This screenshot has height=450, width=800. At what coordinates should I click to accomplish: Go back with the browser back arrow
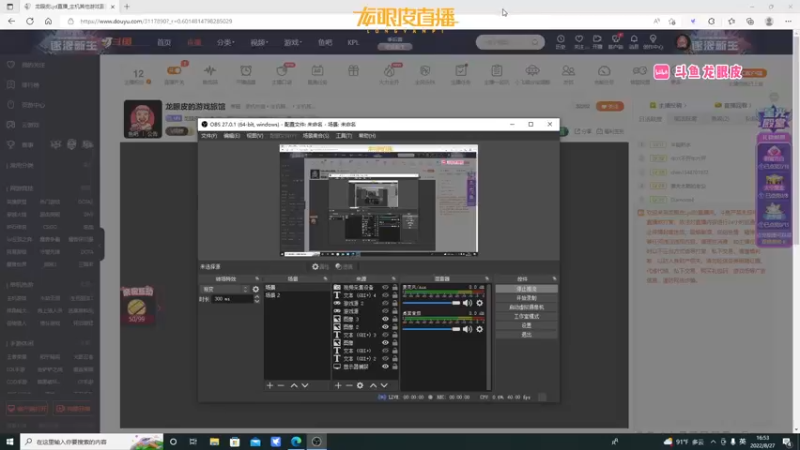pyautogui.click(x=11, y=21)
